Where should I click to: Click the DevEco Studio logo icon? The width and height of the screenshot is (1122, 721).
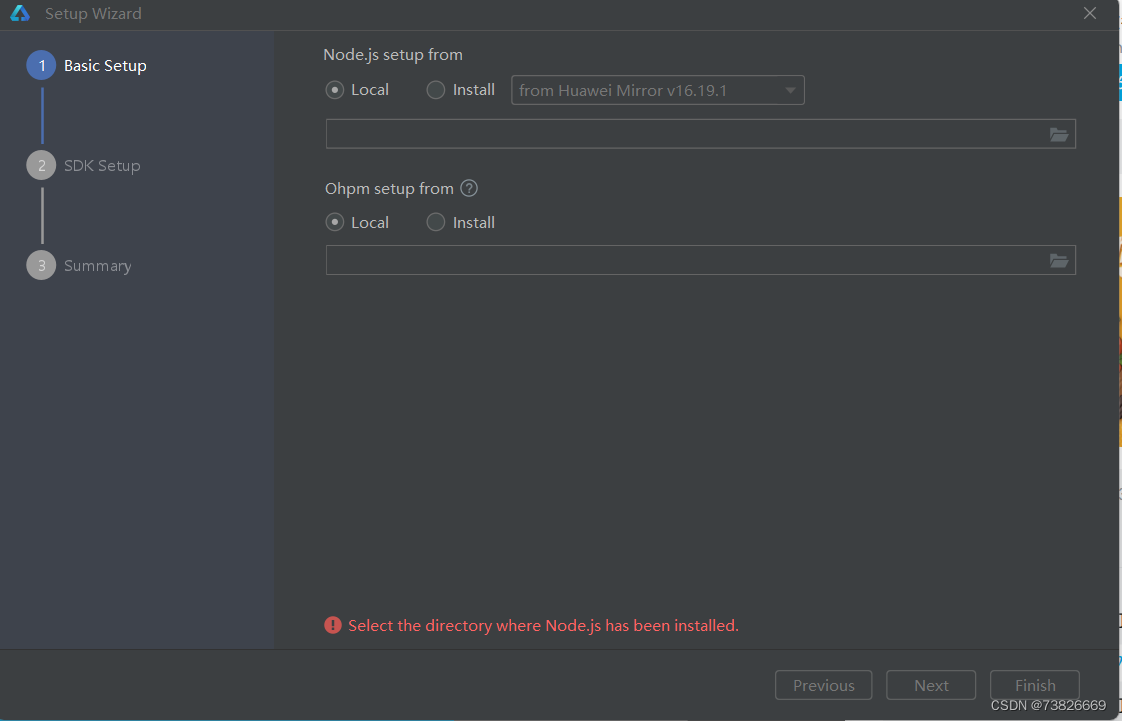click(x=20, y=14)
